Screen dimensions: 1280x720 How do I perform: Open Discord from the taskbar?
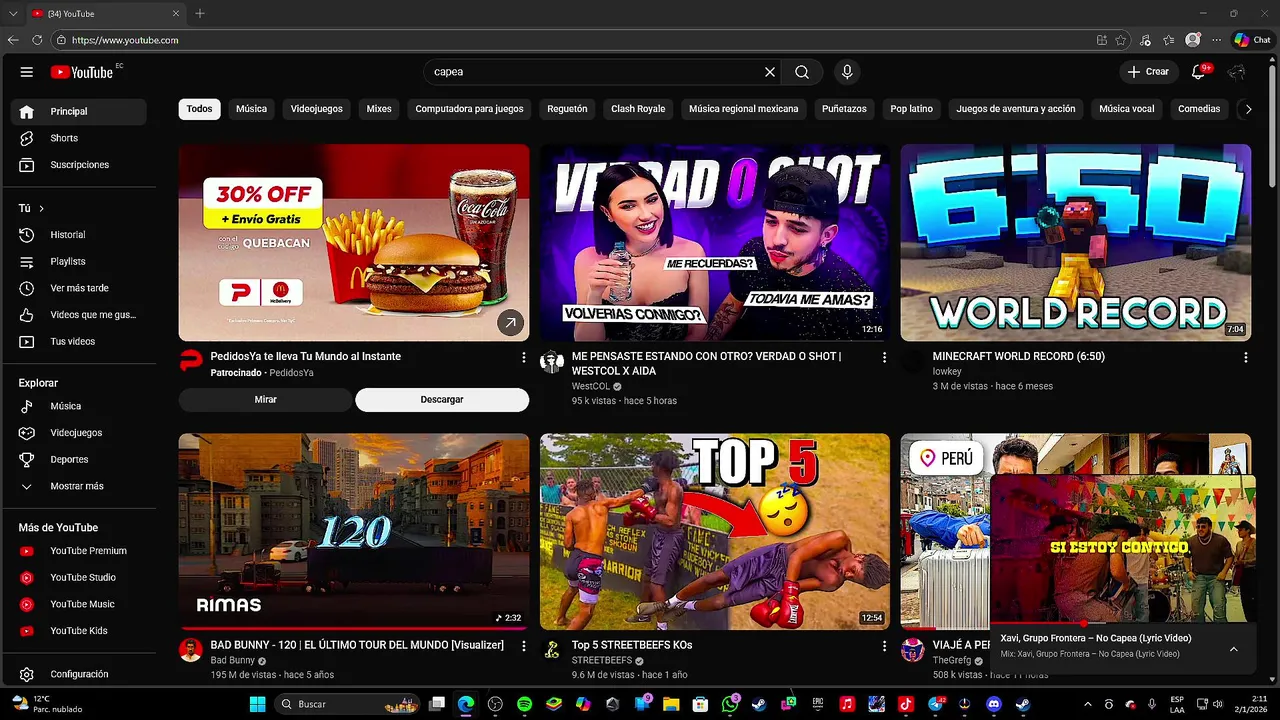tap(993, 704)
